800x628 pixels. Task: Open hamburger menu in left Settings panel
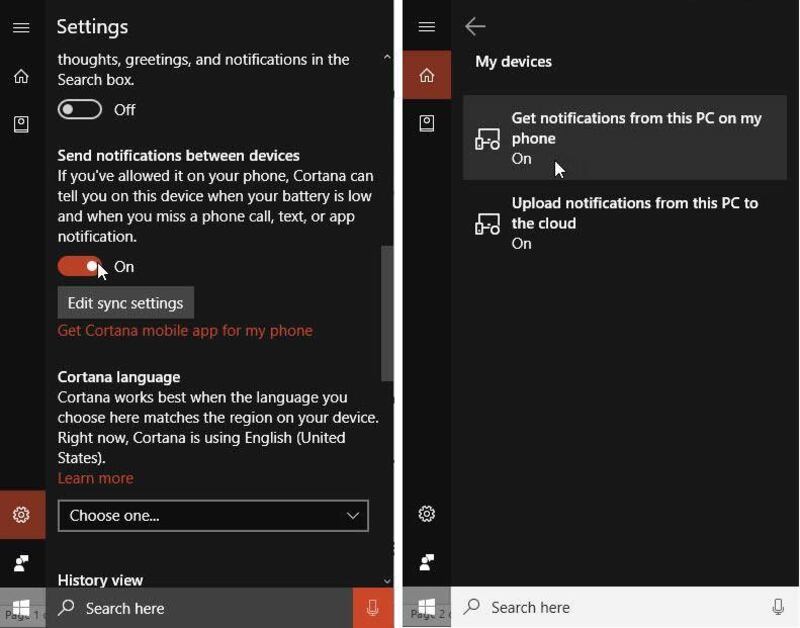click(21, 27)
